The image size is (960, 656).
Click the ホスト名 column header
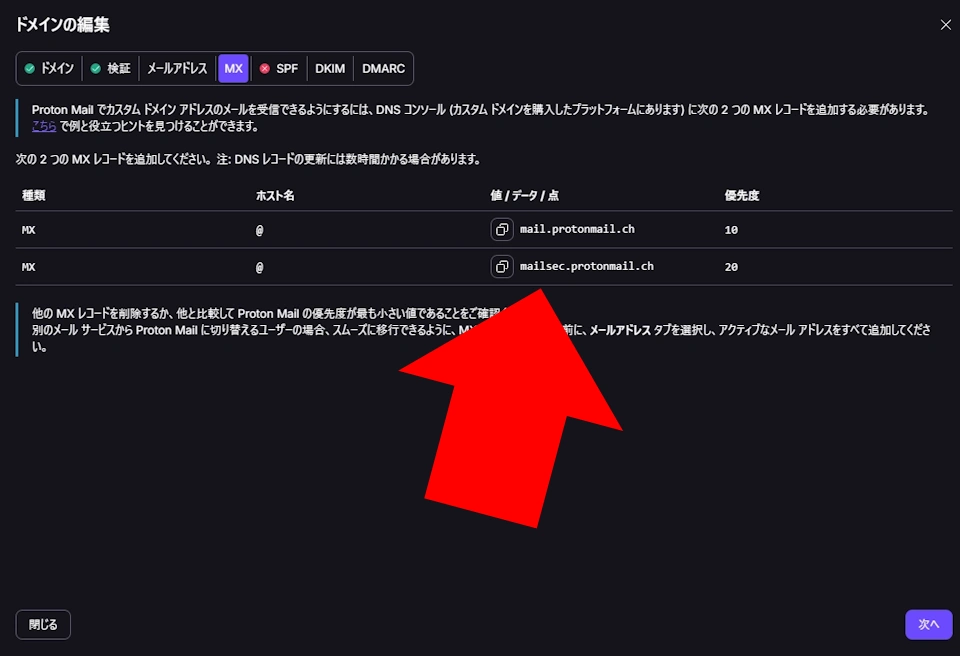tap(275, 196)
